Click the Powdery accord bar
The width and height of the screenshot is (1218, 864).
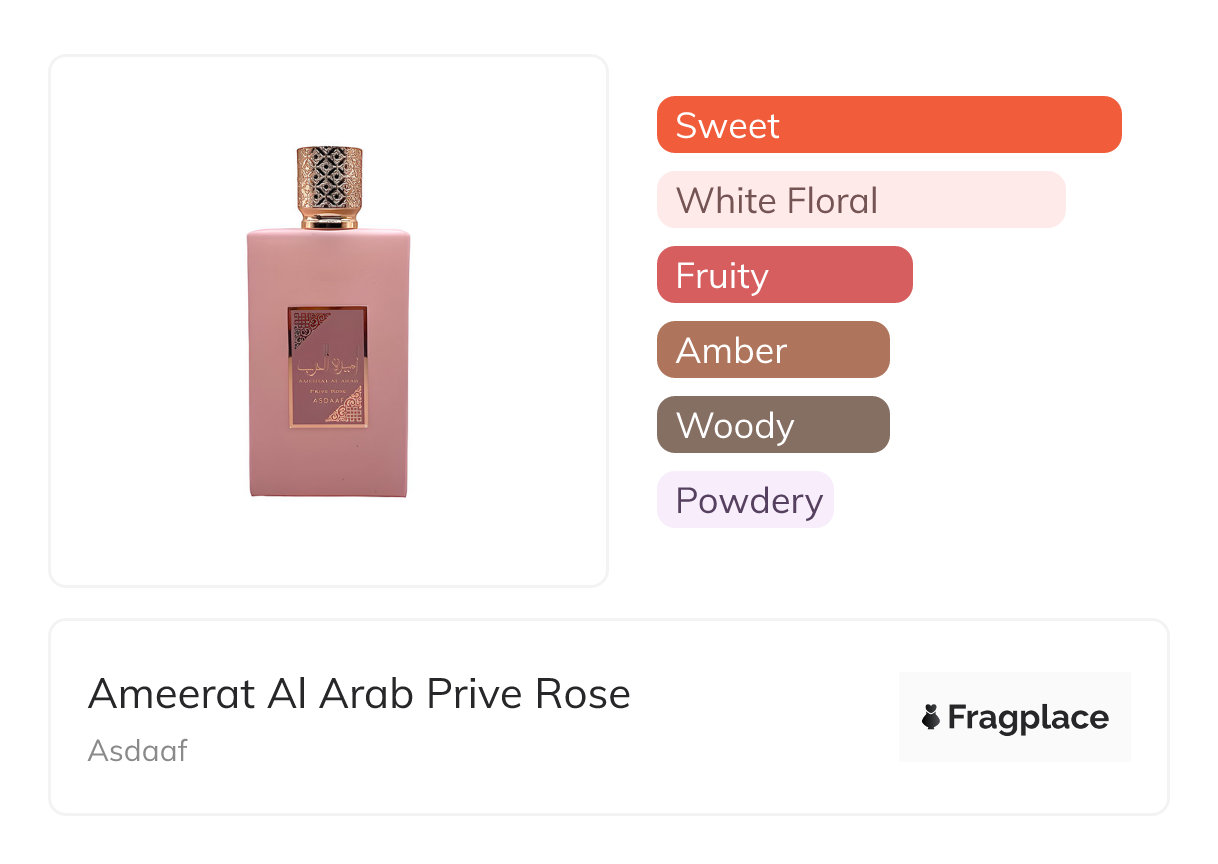point(744,500)
